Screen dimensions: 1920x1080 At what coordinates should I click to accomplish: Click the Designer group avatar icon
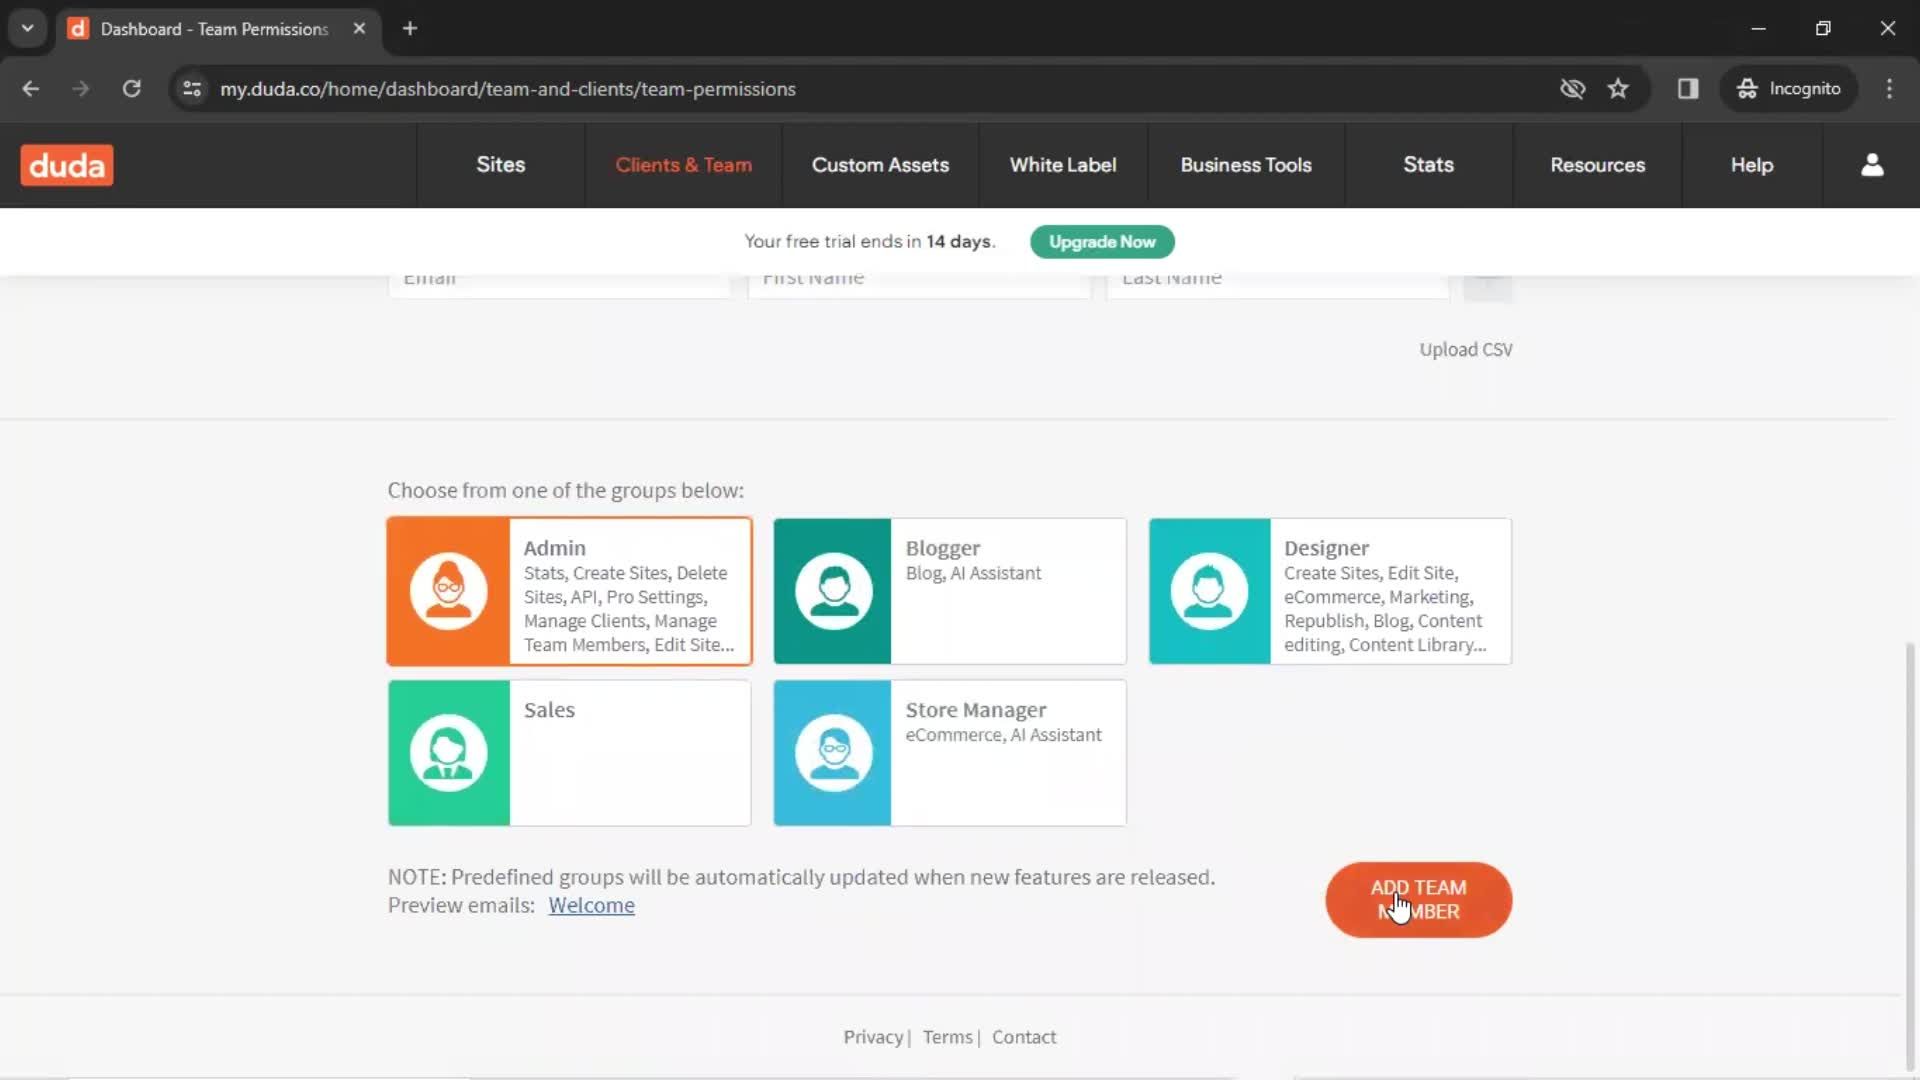1209,591
